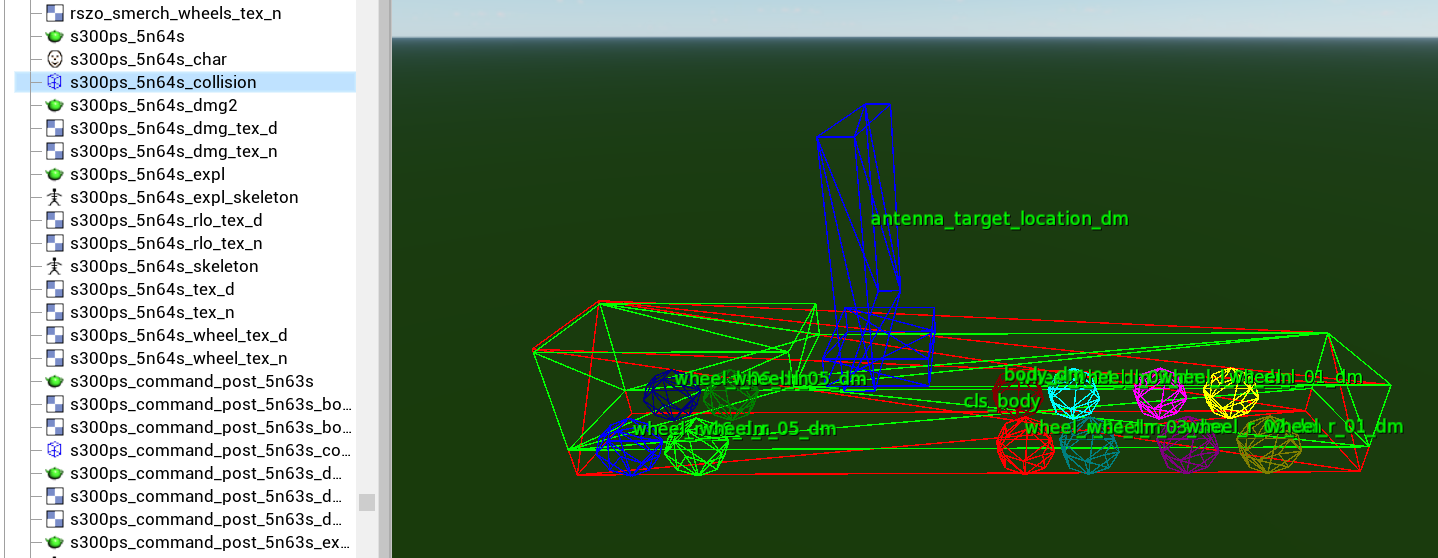Select s300ps_command_post_5n63s_ex... at the list bottom
This screenshot has width=1438, height=558.
(x=210, y=542)
